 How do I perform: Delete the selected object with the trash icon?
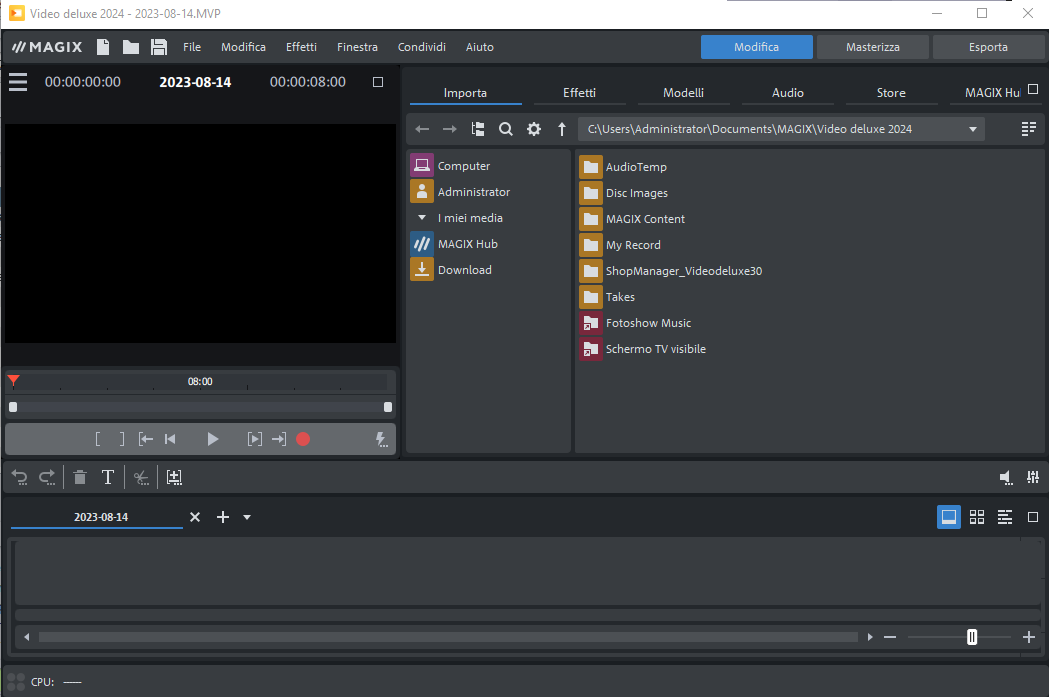coord(80,477)
